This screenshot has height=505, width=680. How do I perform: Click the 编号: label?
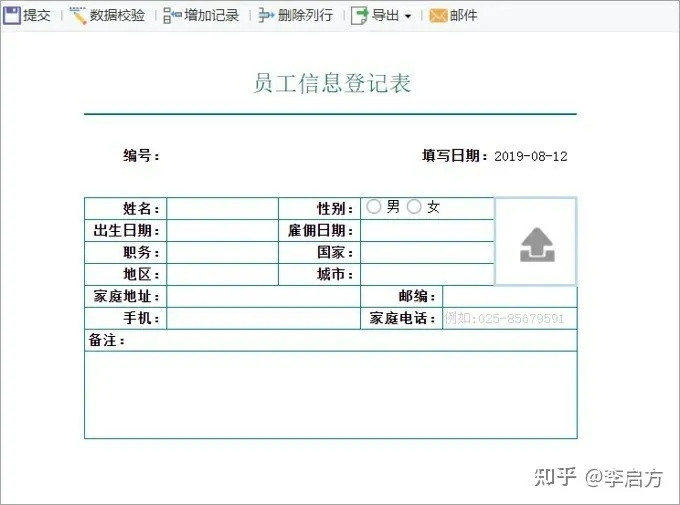[141, 155]
